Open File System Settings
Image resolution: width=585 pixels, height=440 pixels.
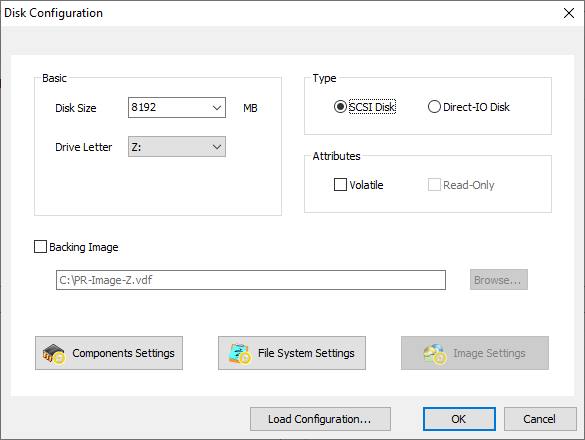click(x=292, y=353)
